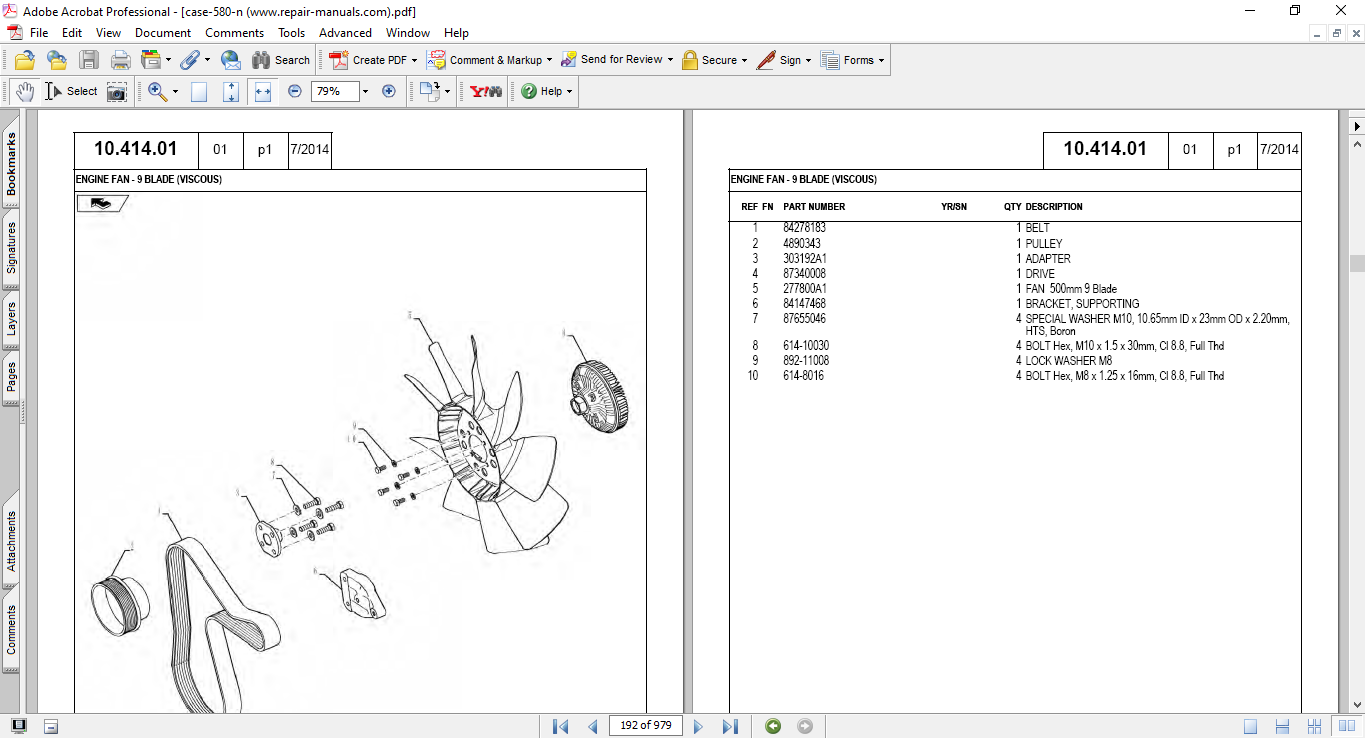The image size is (1365, 738).
Task: Open the zoom percentage dropdown arrow
Action: (365, 91)
